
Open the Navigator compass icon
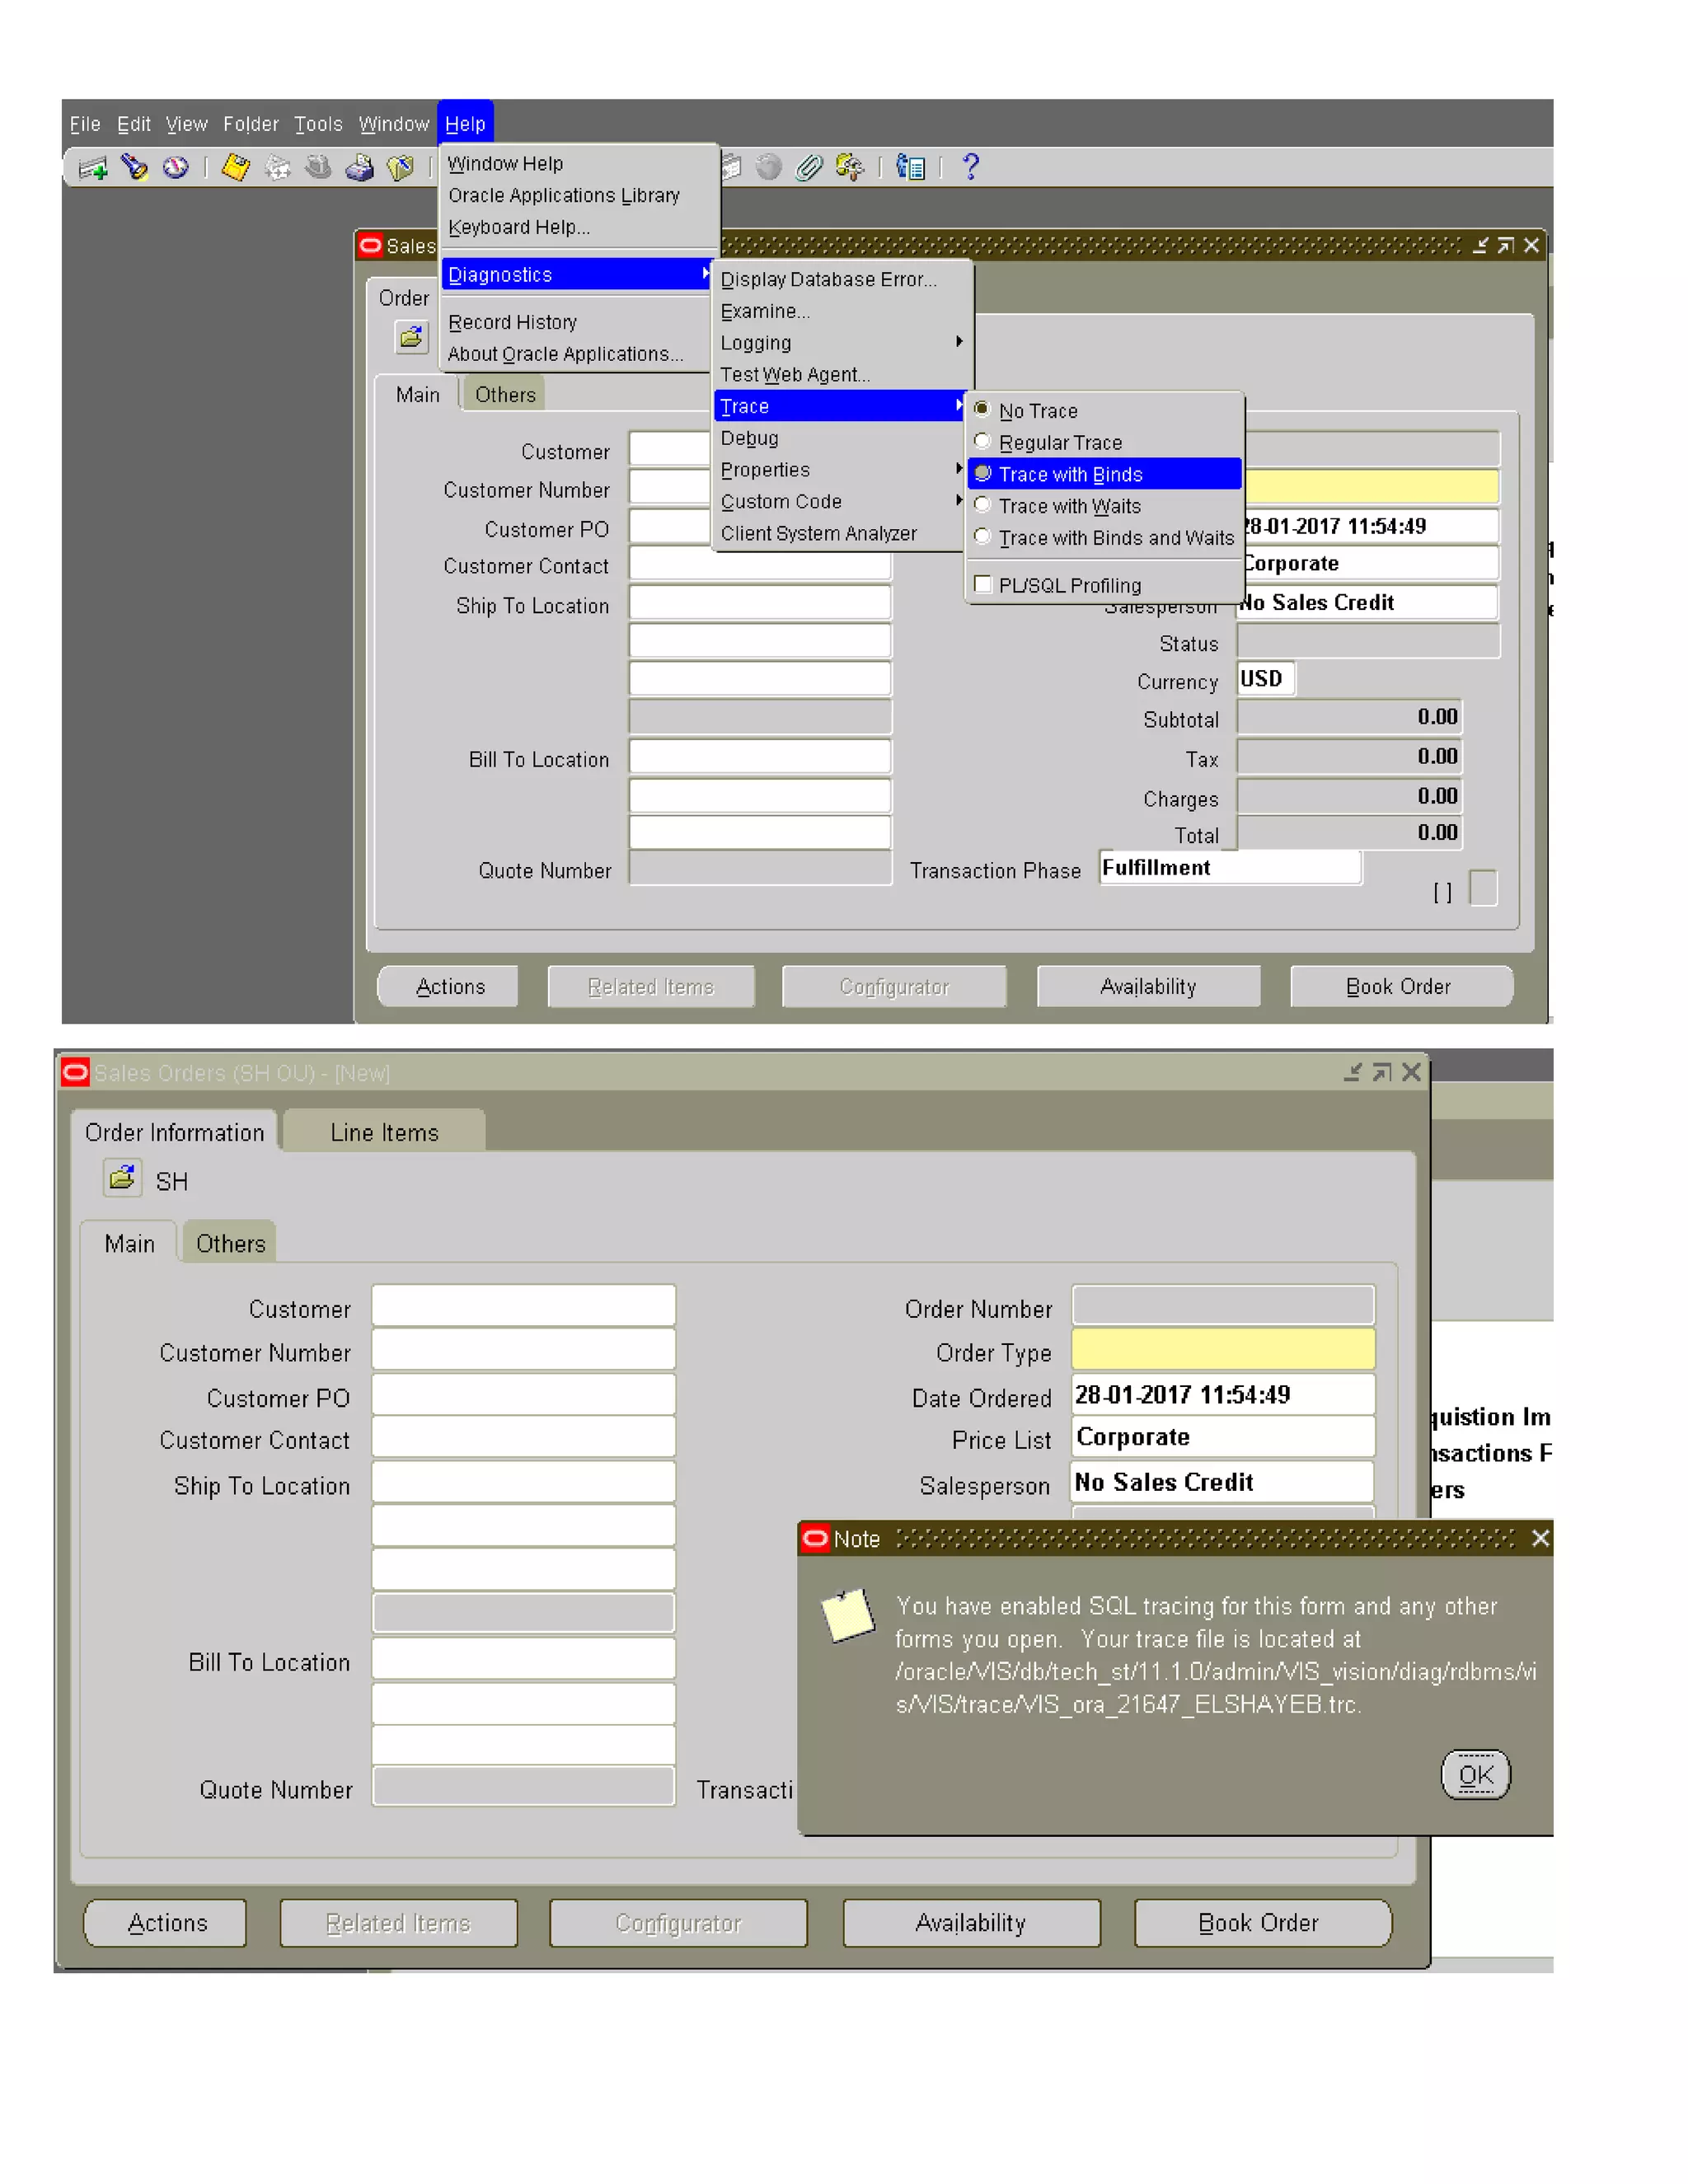click(176, 167)
